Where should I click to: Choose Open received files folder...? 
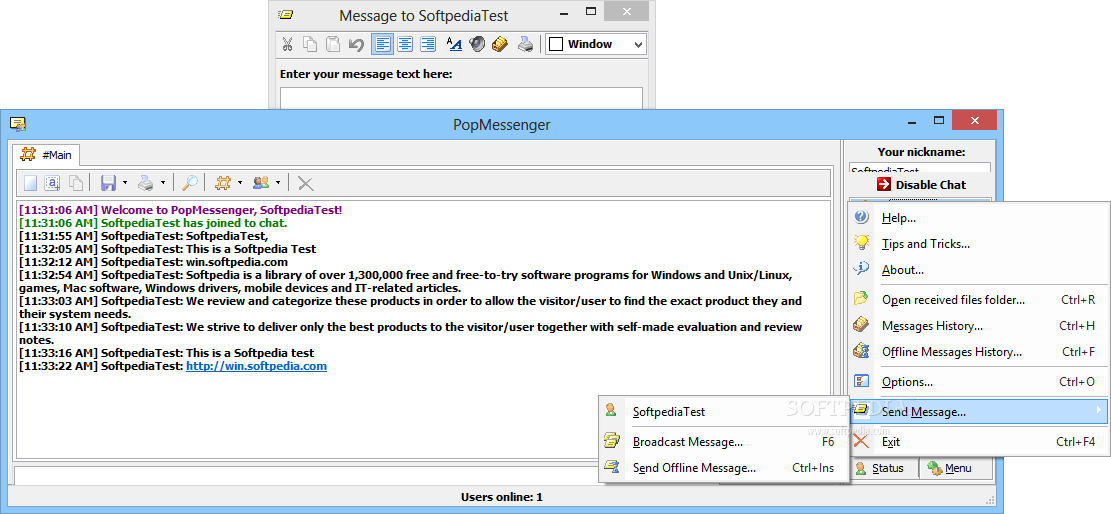[x=979, y=300]
